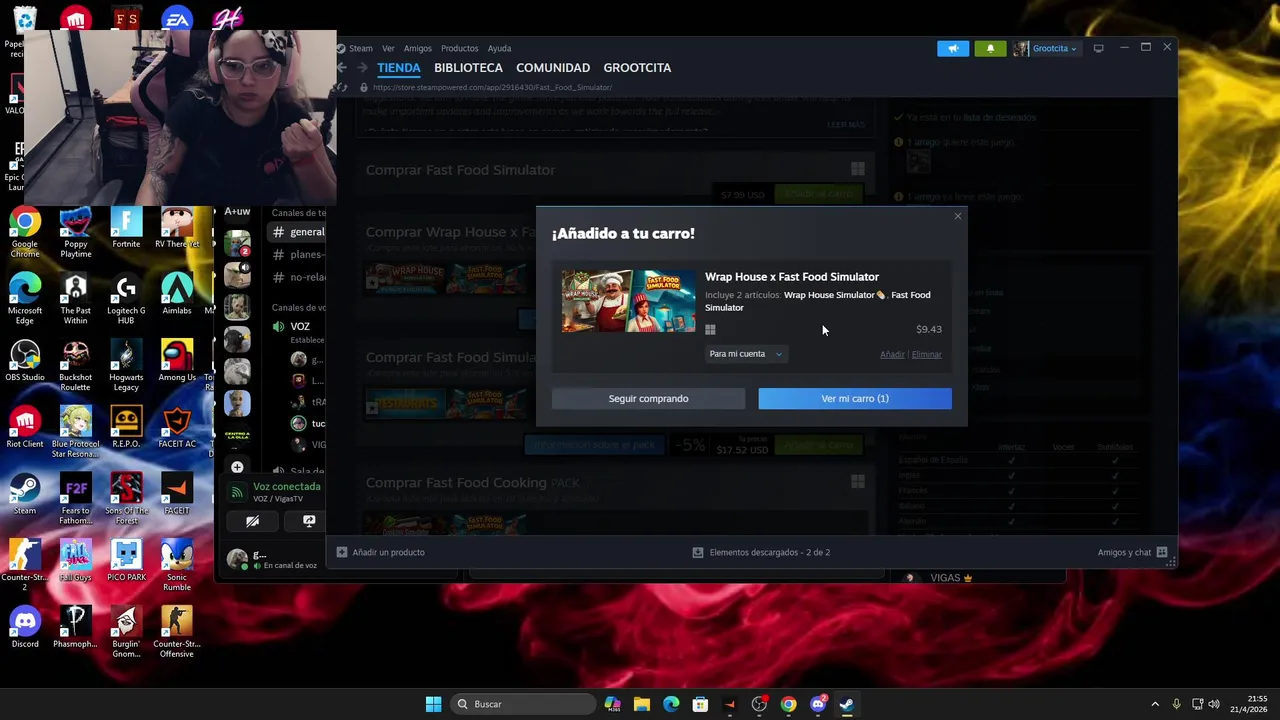Click Añadir gift link in cart dialog

892,354
